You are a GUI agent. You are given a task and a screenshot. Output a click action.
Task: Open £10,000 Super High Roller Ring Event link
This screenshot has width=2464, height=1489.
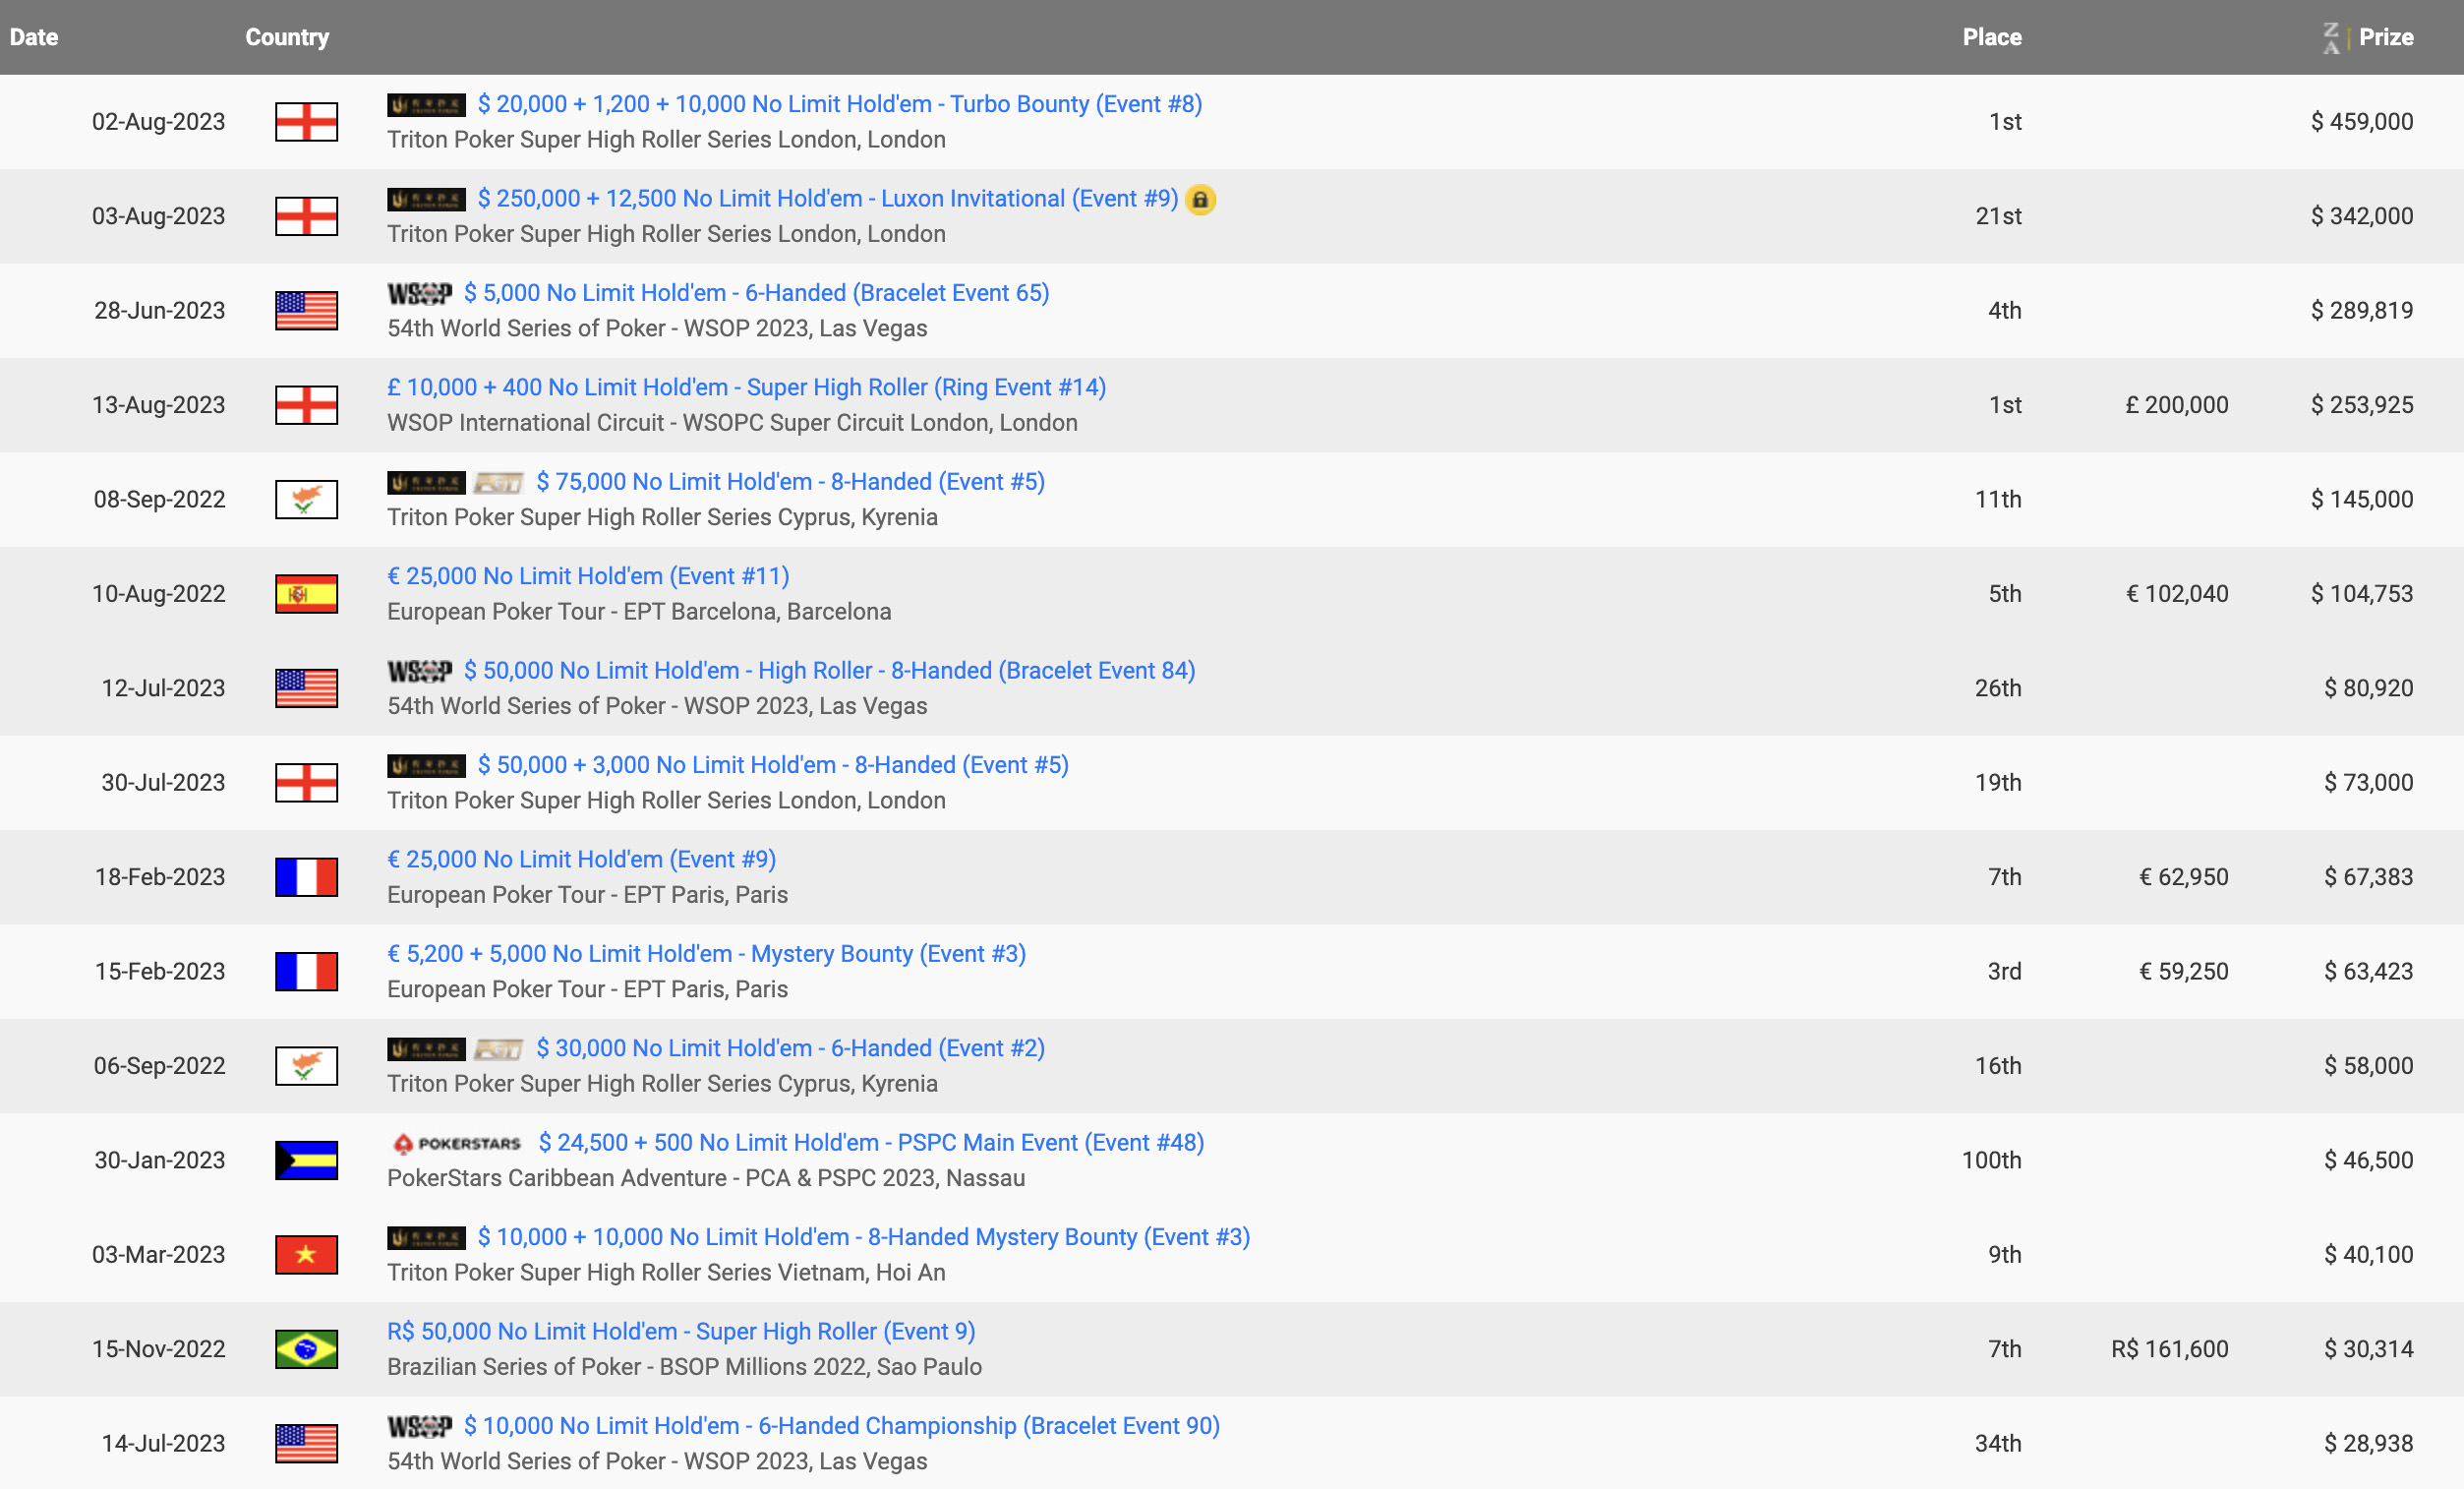tap(746, 387)
